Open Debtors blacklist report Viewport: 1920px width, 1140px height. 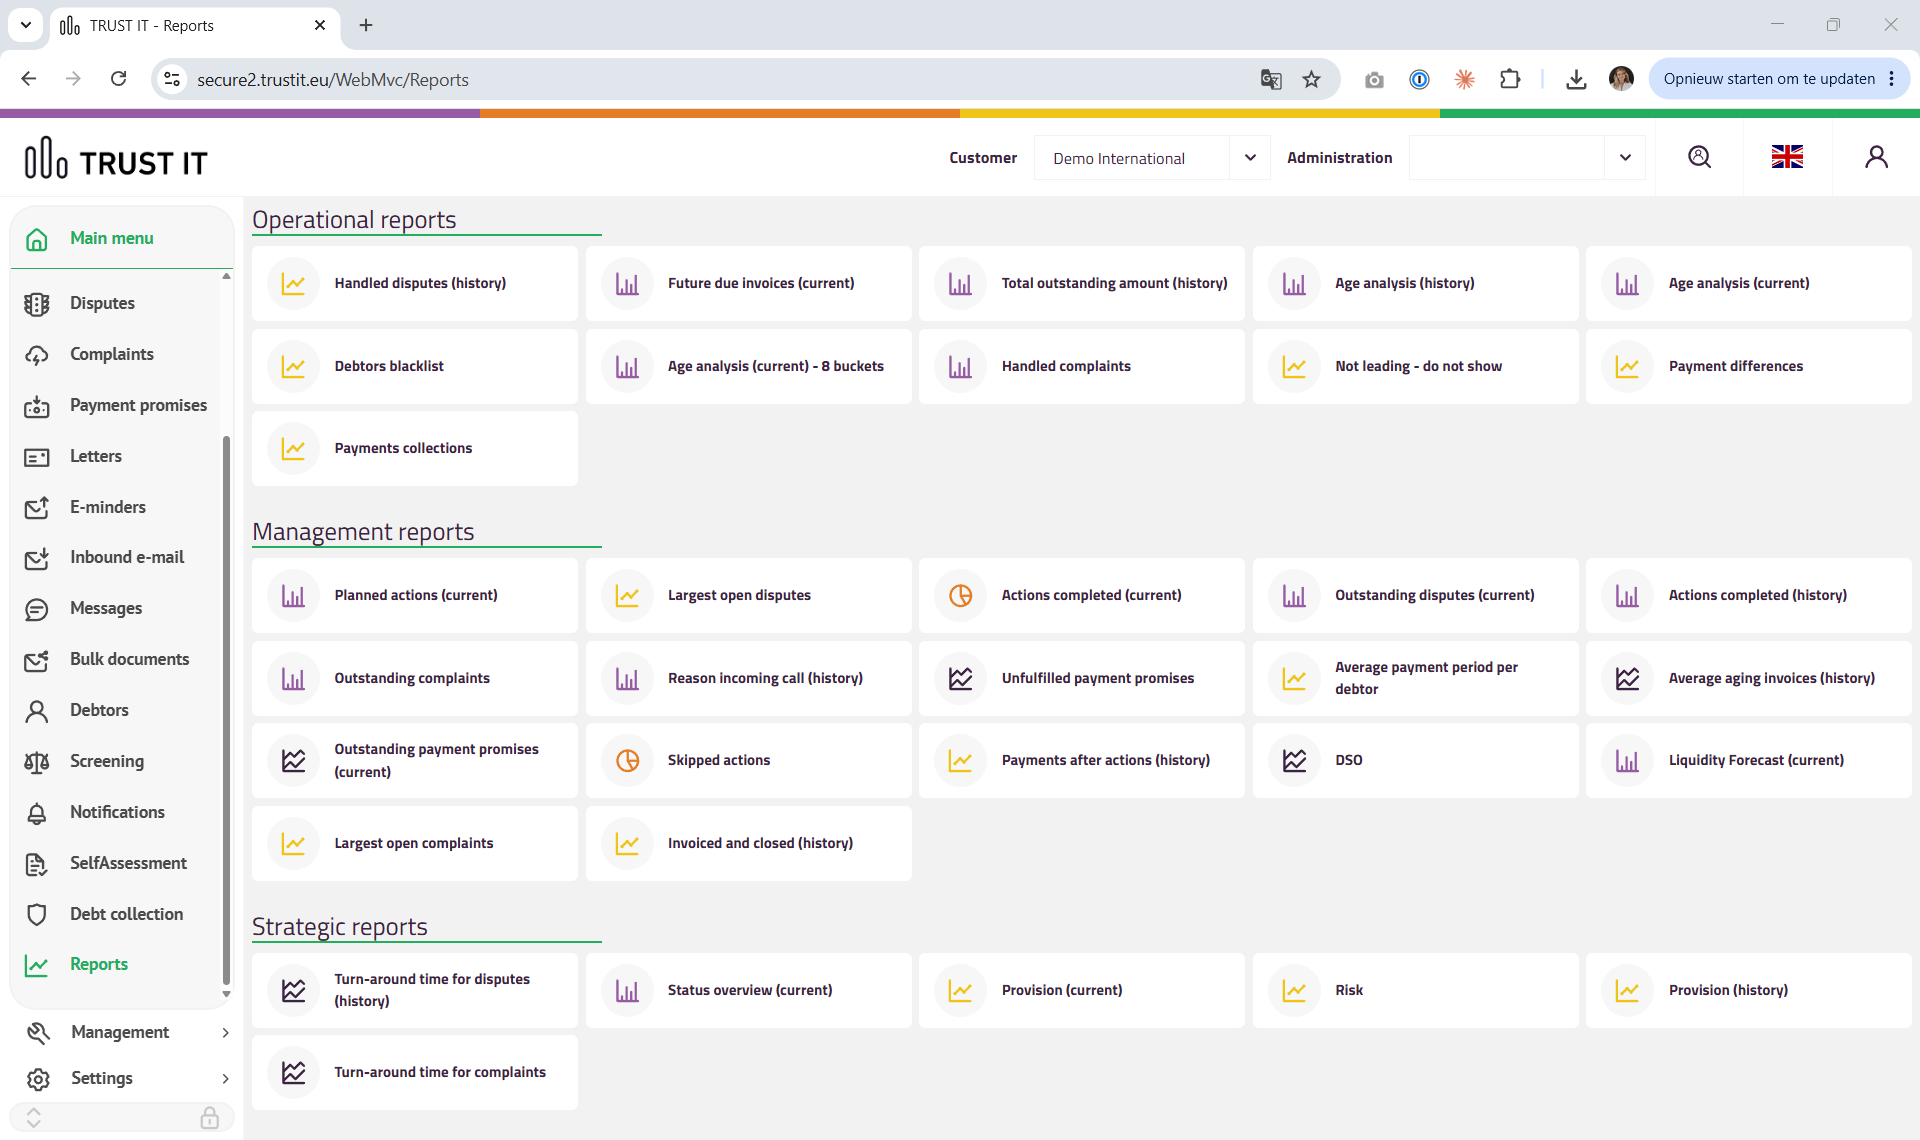click(x=415, y=367)
